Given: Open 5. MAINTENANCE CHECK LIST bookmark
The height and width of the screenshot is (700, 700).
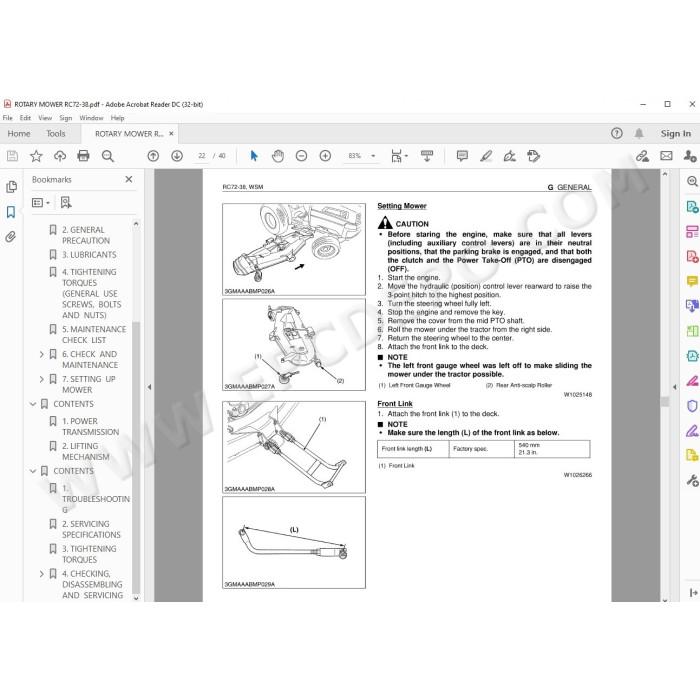Looking at the screenshot, I should tap(94, 334).
